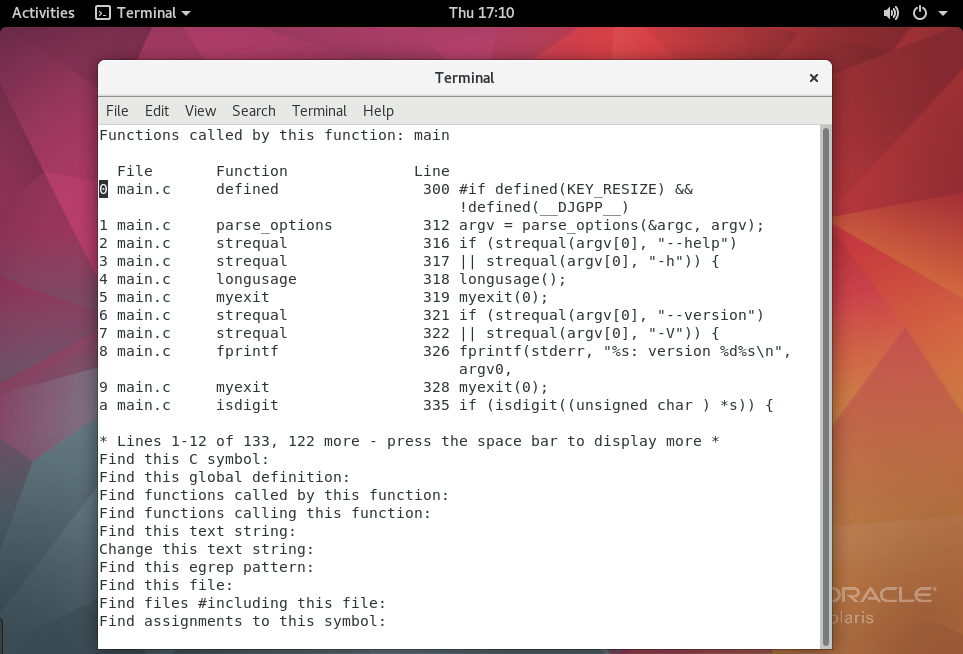Viewport: 963px width, 654px height.
Task: Click the volume speaker icon in top bar
Action: click(x=892, y=13)
